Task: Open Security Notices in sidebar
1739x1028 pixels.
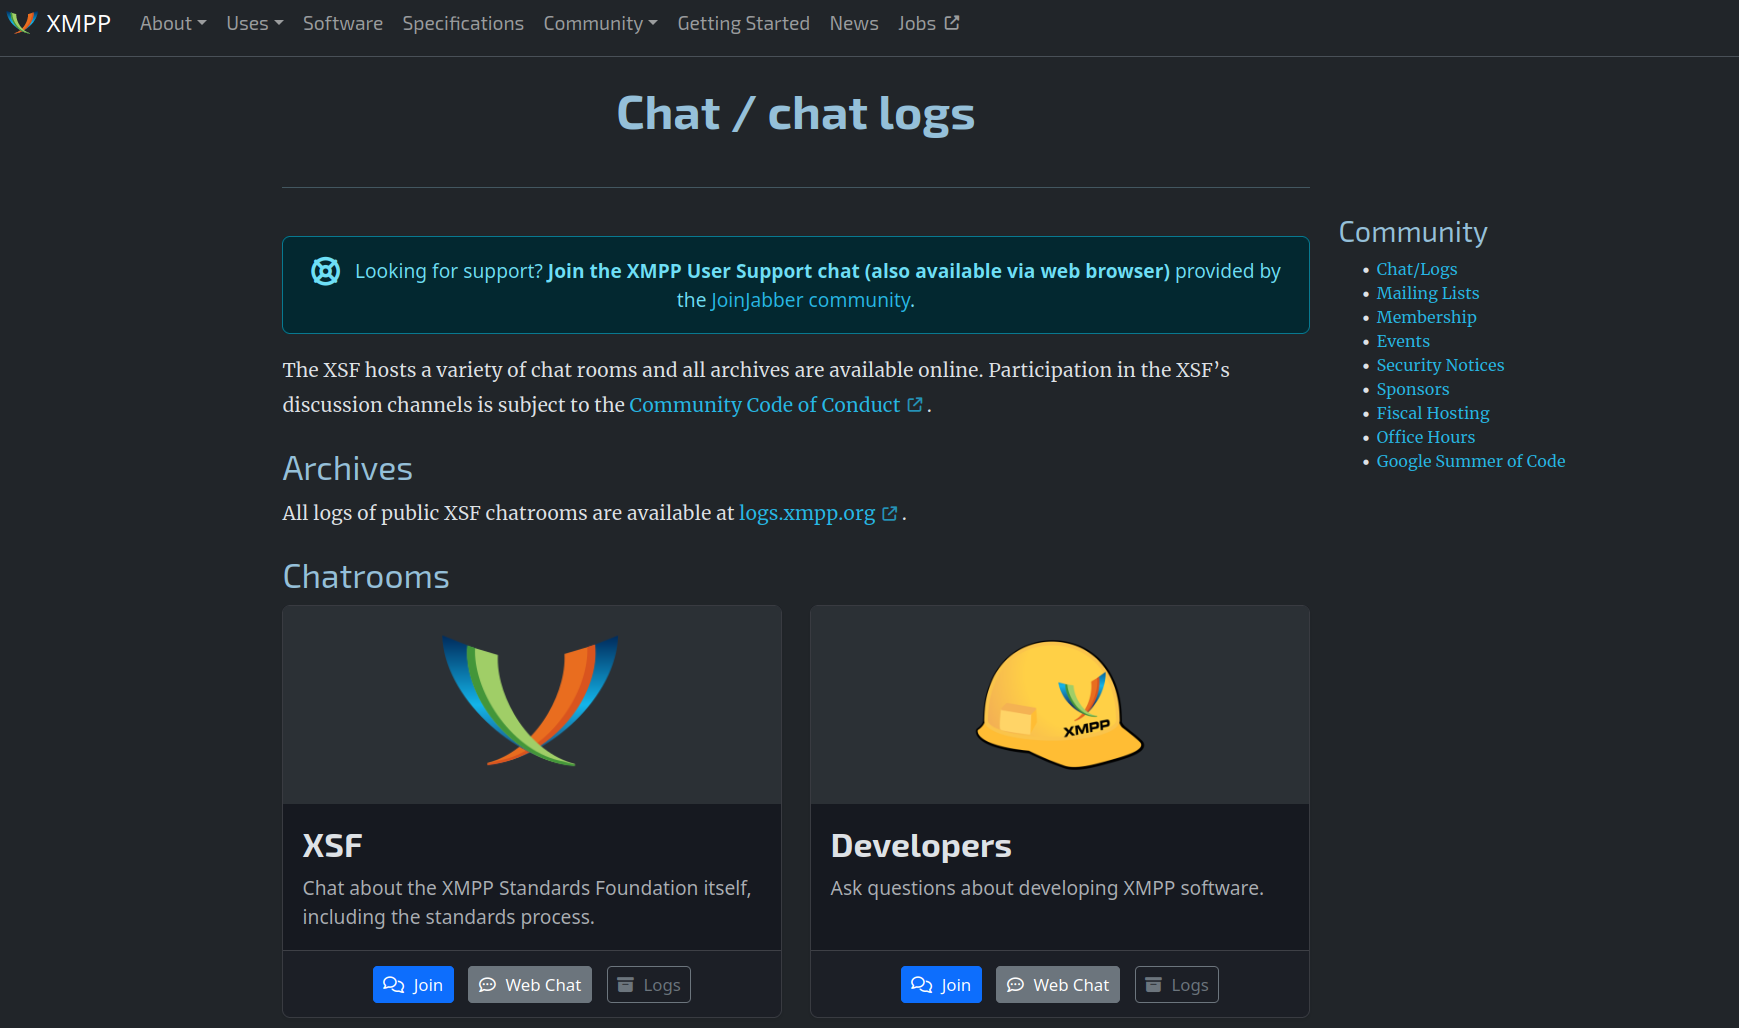Action: [x=1440, y=365]
